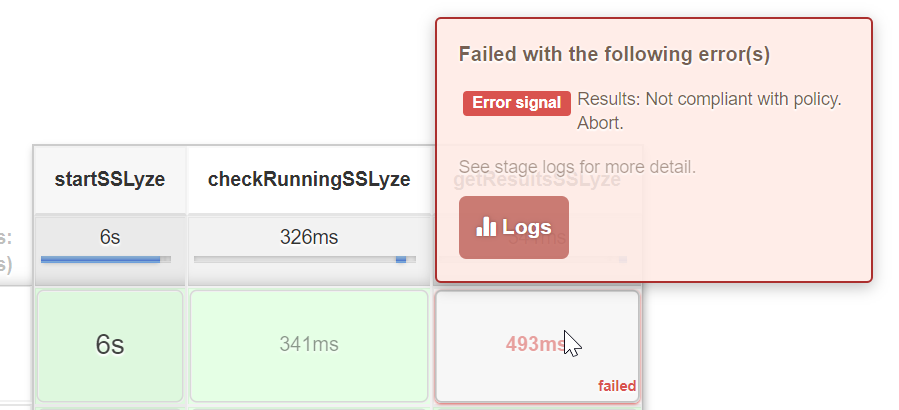Open the green 341ms stage cell
The height and width of the screenshot is (410, 899).
309,345
